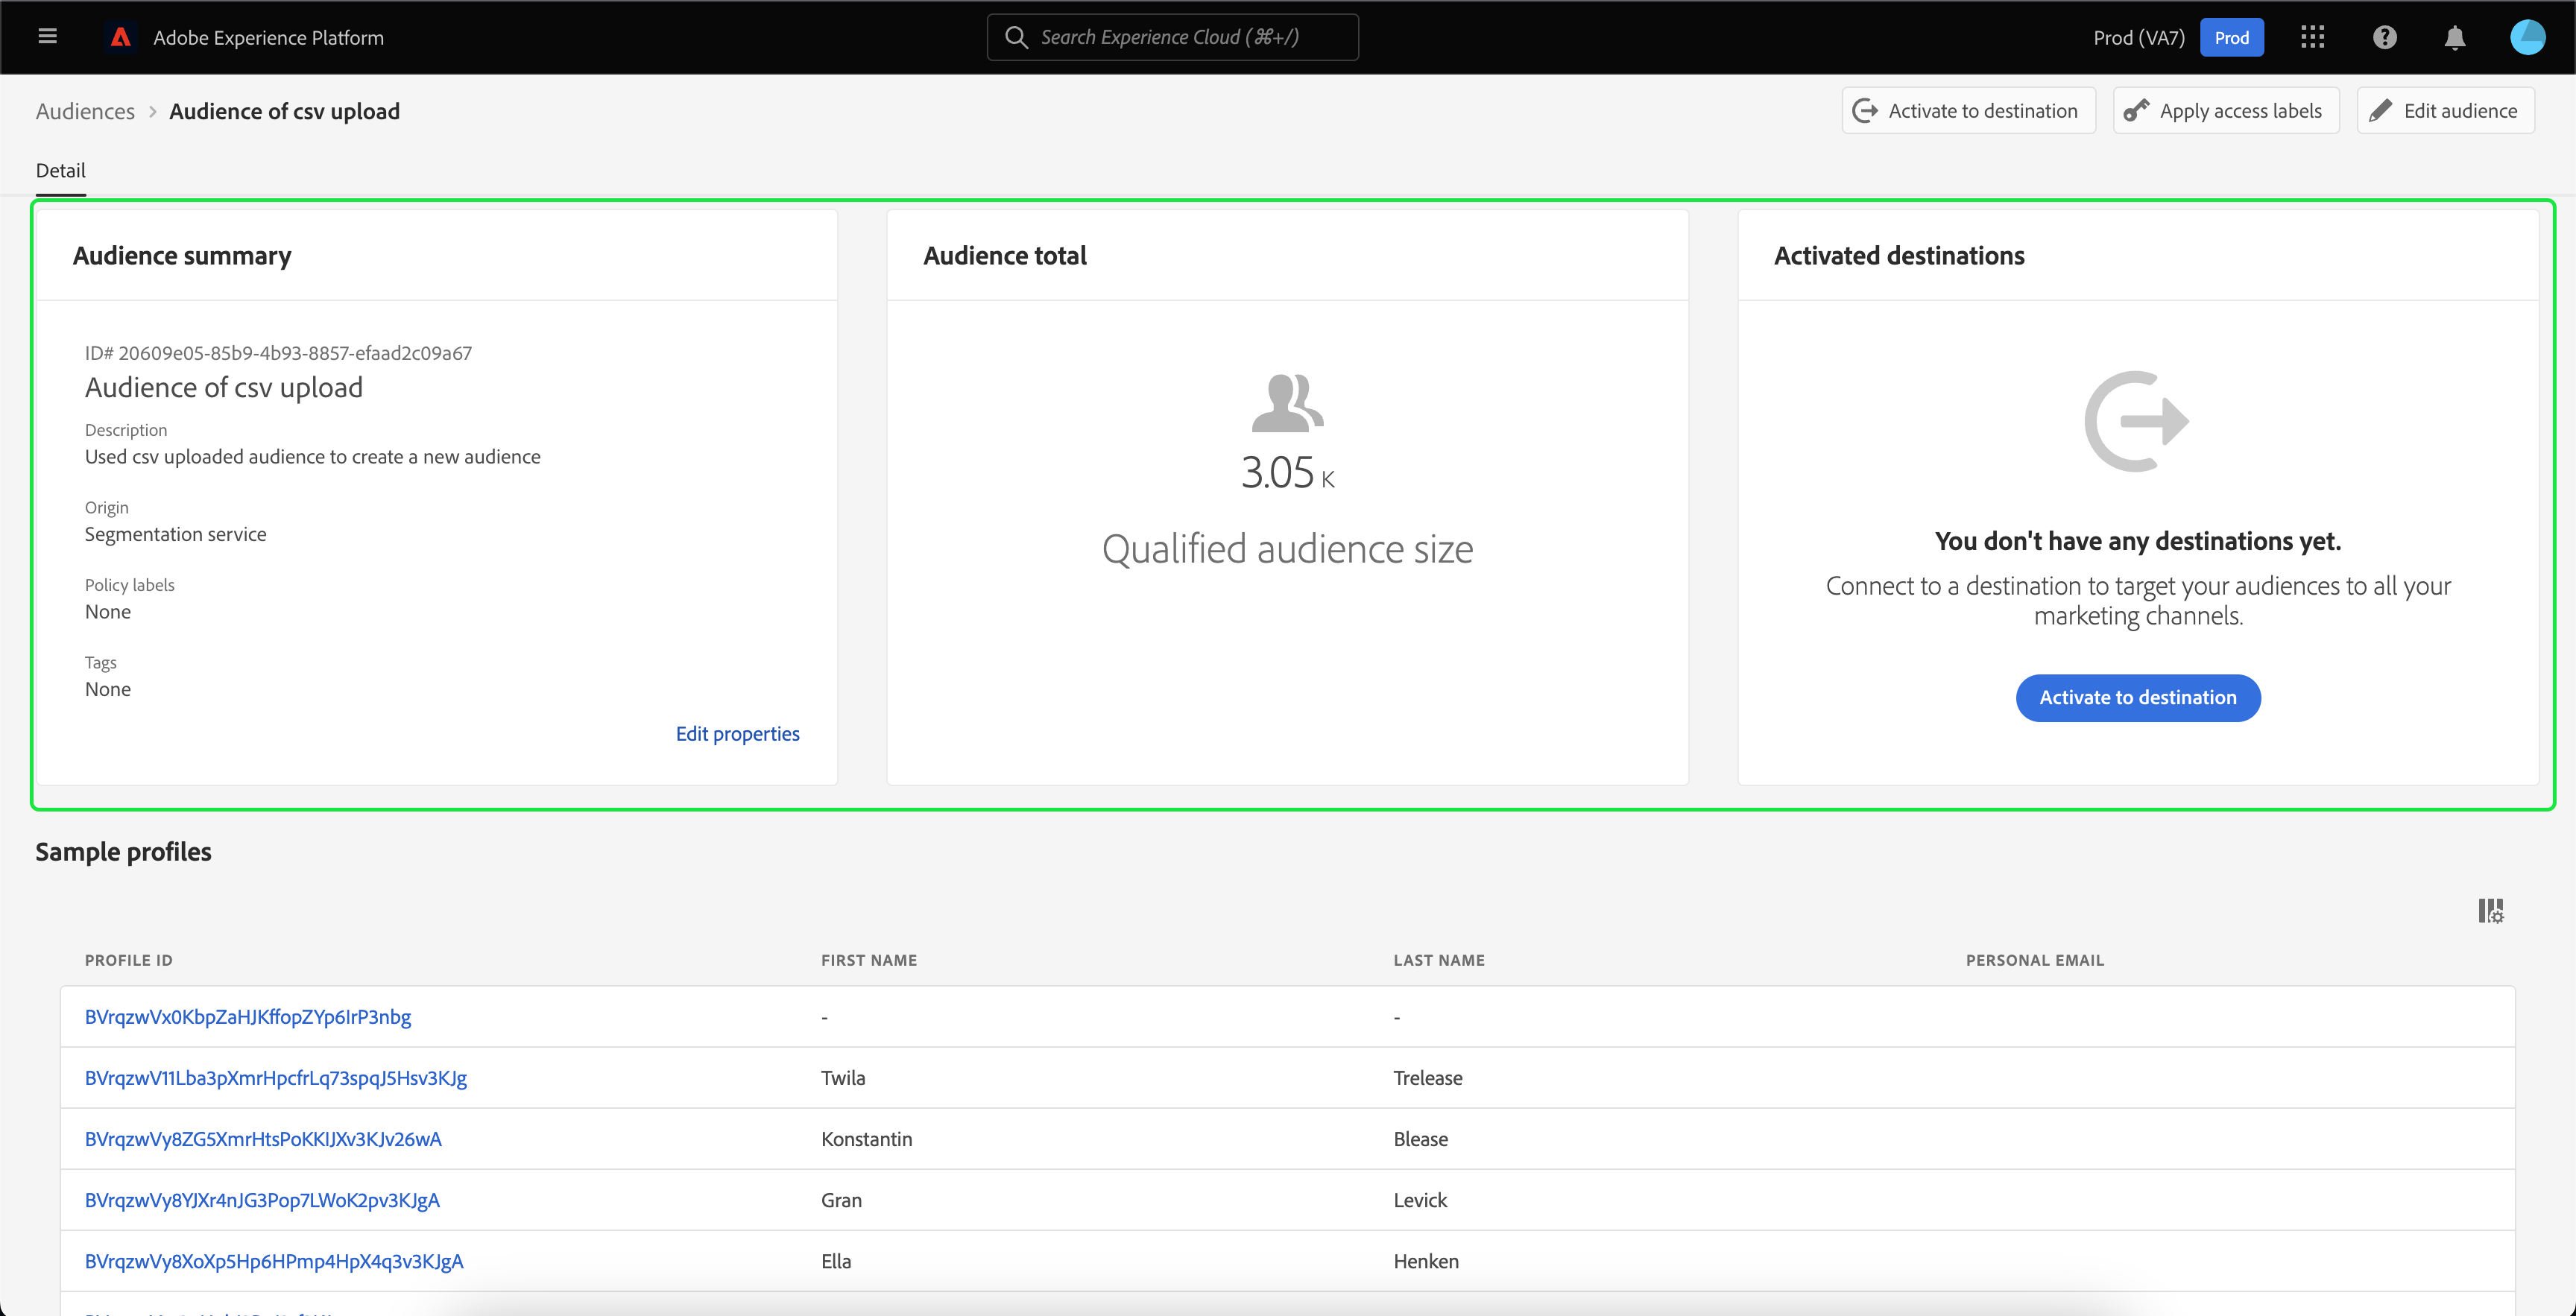The height and width of the screenshot is (1316, 2576).
Task: Click Apply access labels button
Action: (2225, 111)
